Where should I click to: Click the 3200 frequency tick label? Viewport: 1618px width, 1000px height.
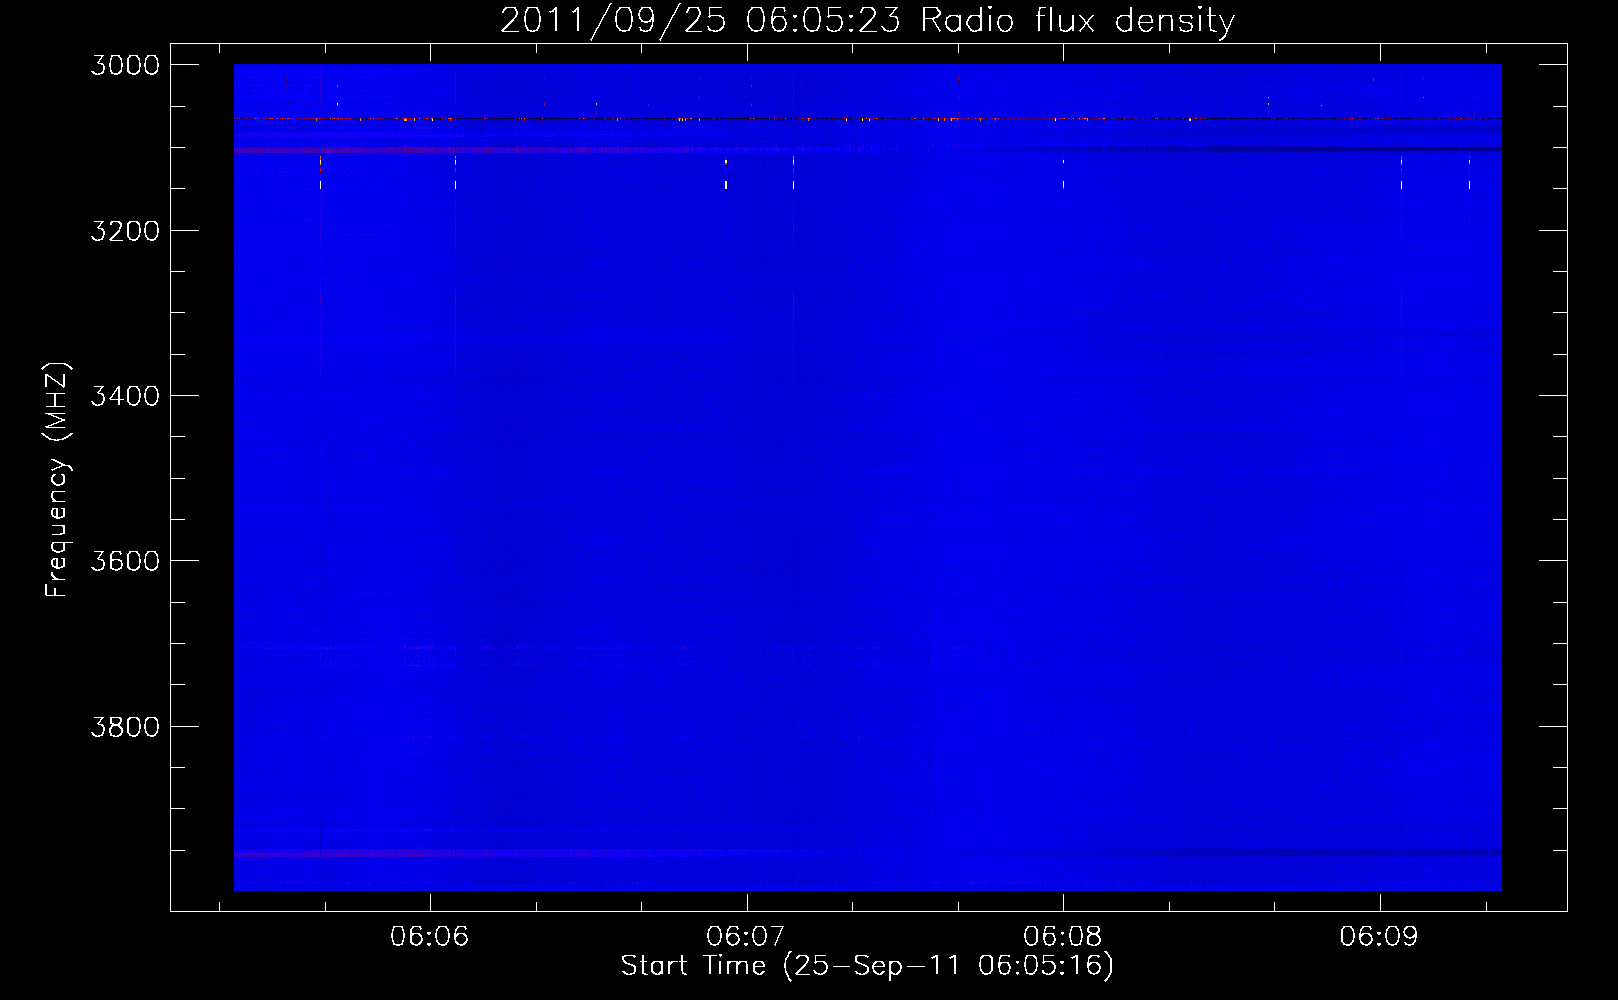[x=125, y=230]
